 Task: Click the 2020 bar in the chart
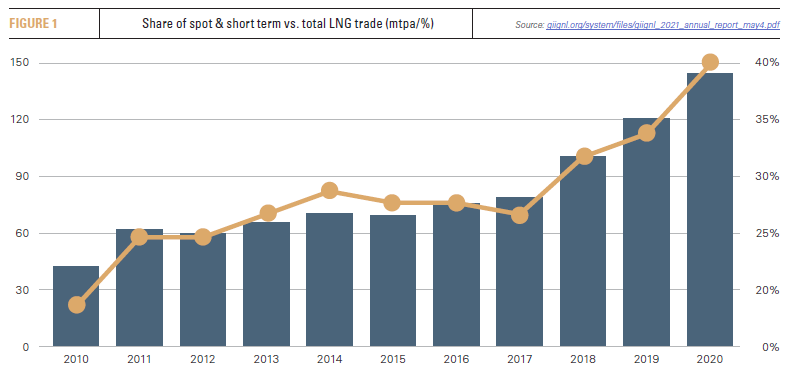710,210
